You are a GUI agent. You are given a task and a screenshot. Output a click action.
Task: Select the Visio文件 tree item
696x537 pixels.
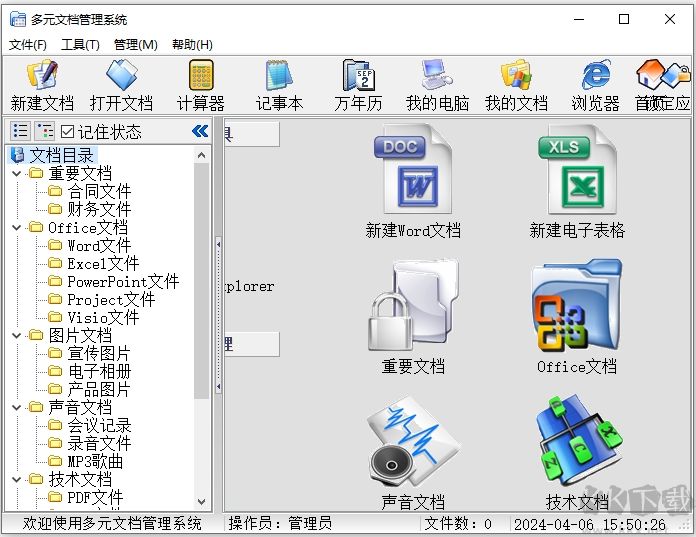click(103, 317)
